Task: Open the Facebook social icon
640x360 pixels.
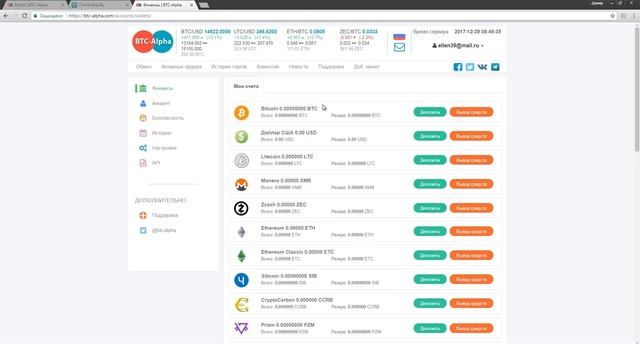Action: (458, 67)
